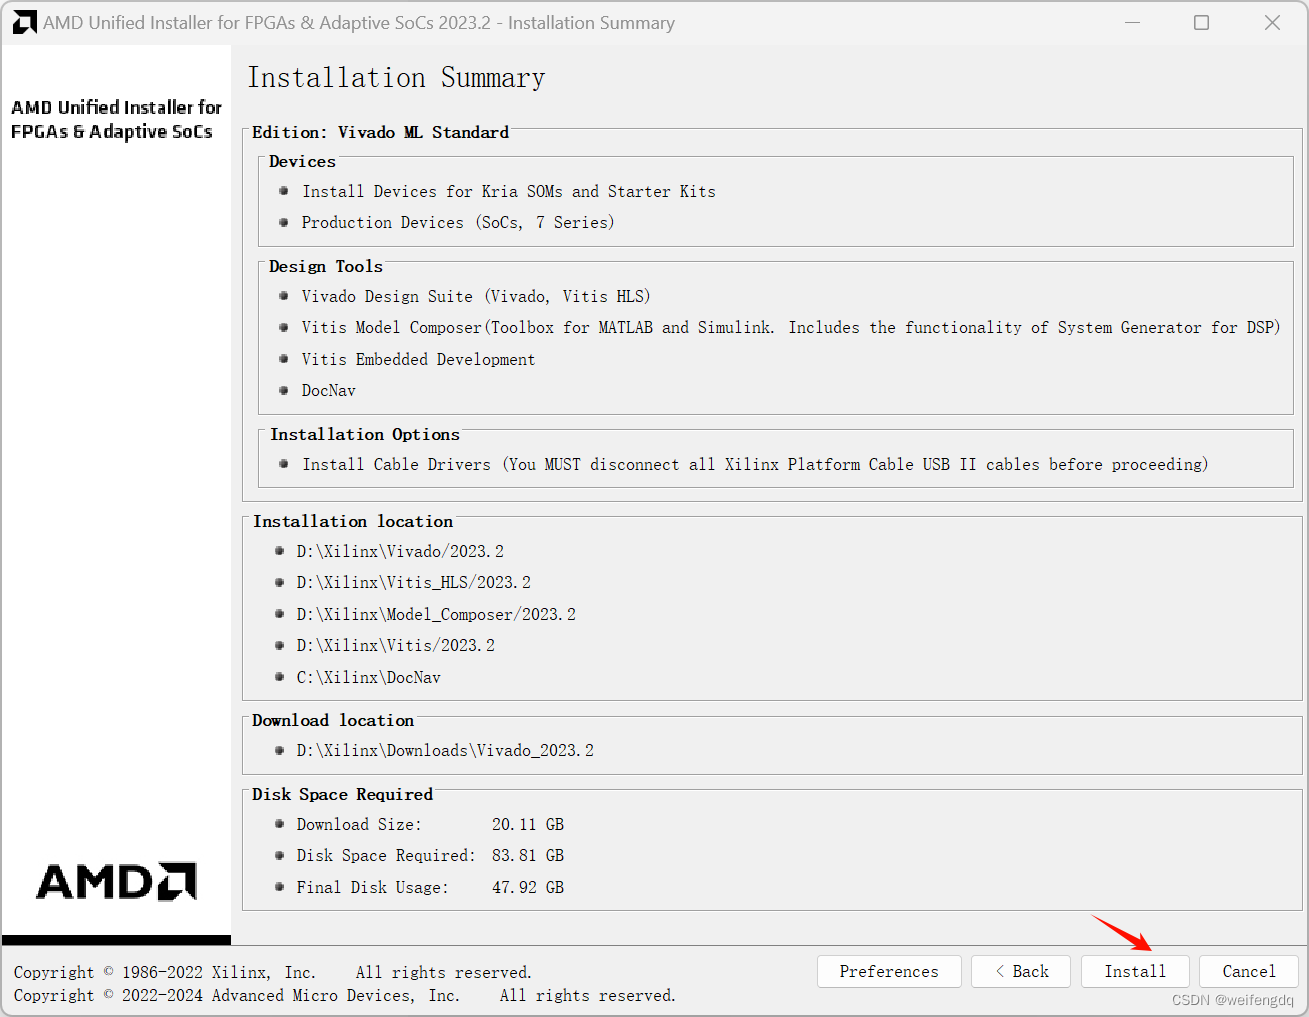This screenshot has width=1309, height=1017.
Task: Click the 'Install Cable Drivers' option text
Action: click(x=755, y=464)
